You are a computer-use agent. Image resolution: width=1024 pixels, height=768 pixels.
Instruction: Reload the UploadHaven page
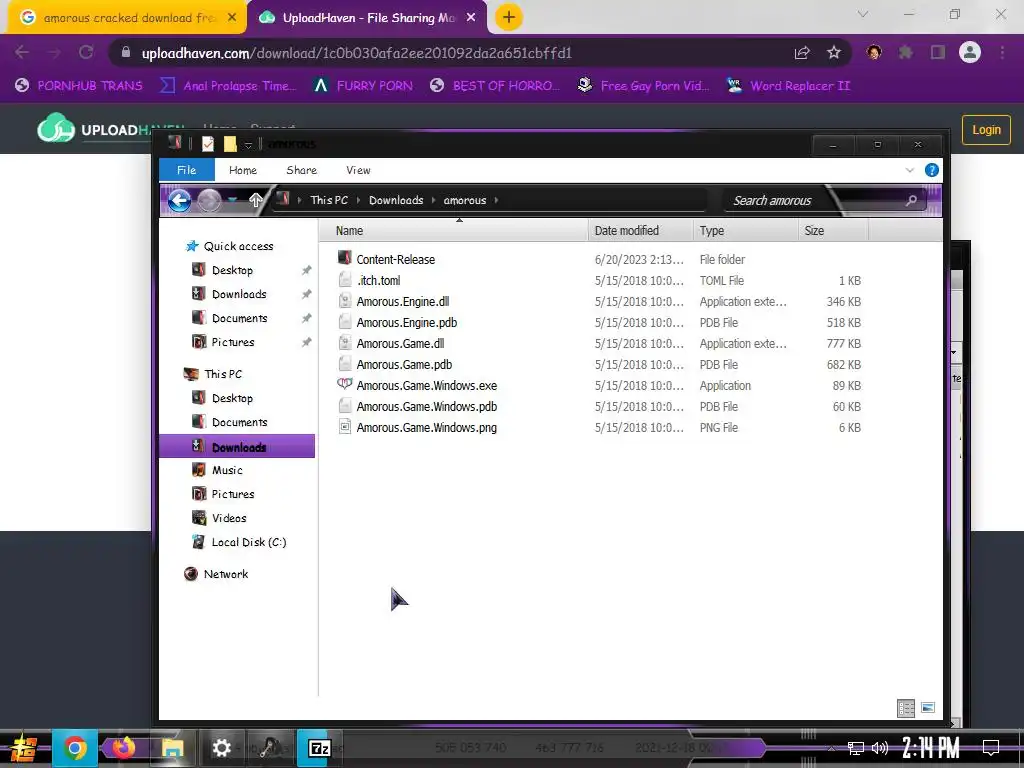(86, 52)
